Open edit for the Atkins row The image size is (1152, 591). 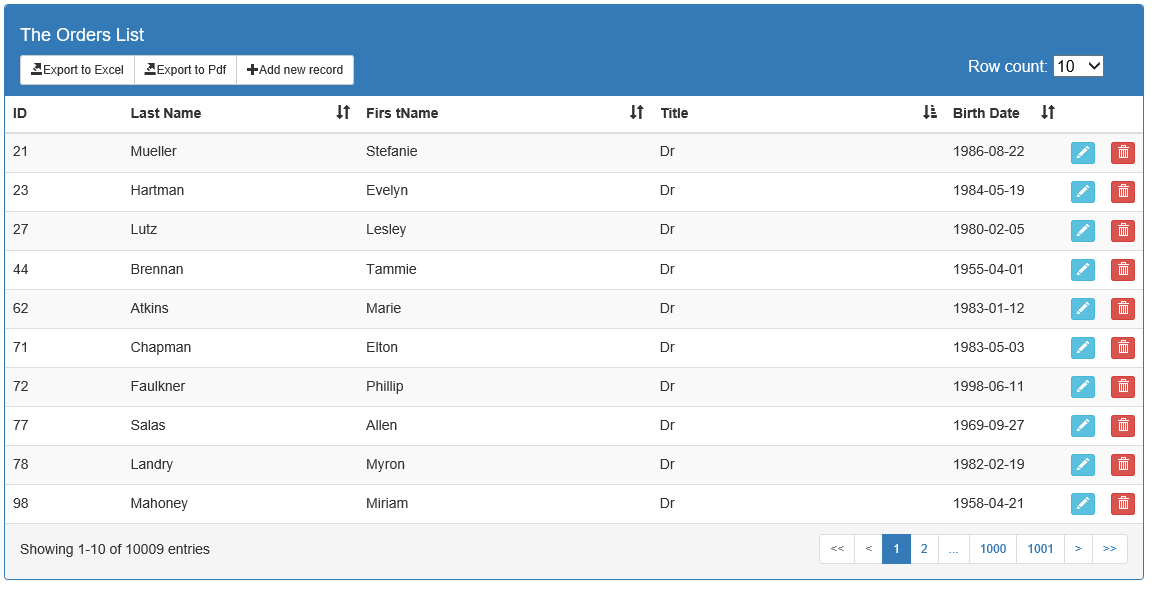1082,309
